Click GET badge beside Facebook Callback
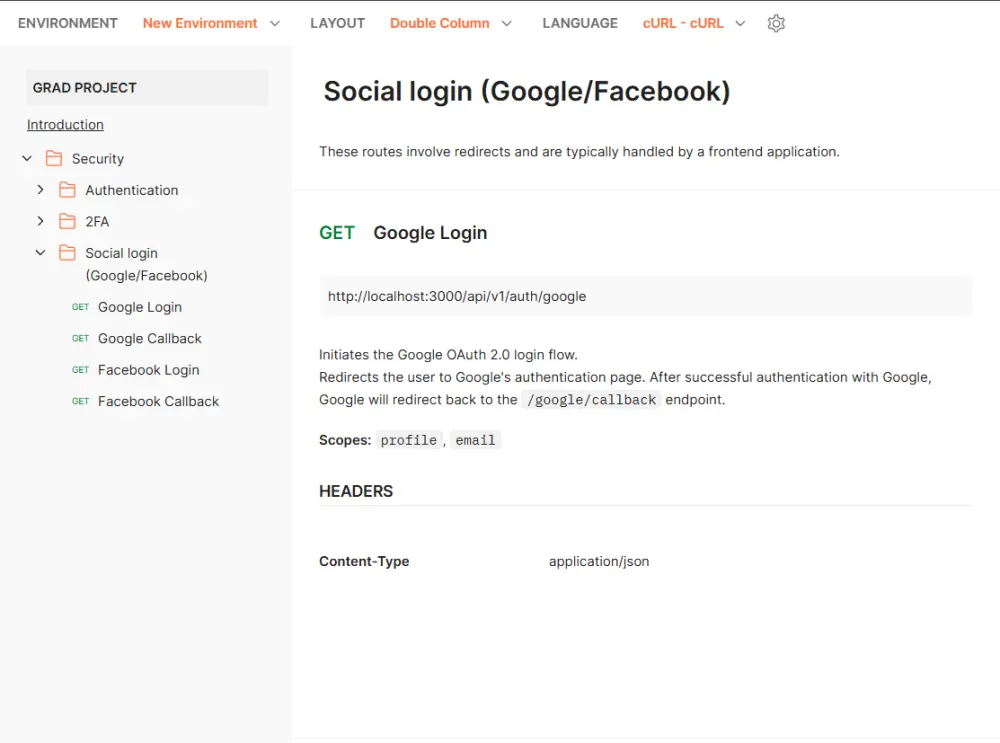The width and height of the screenshot is (1000, 743). pyautogui.click(x=81, y=401)
